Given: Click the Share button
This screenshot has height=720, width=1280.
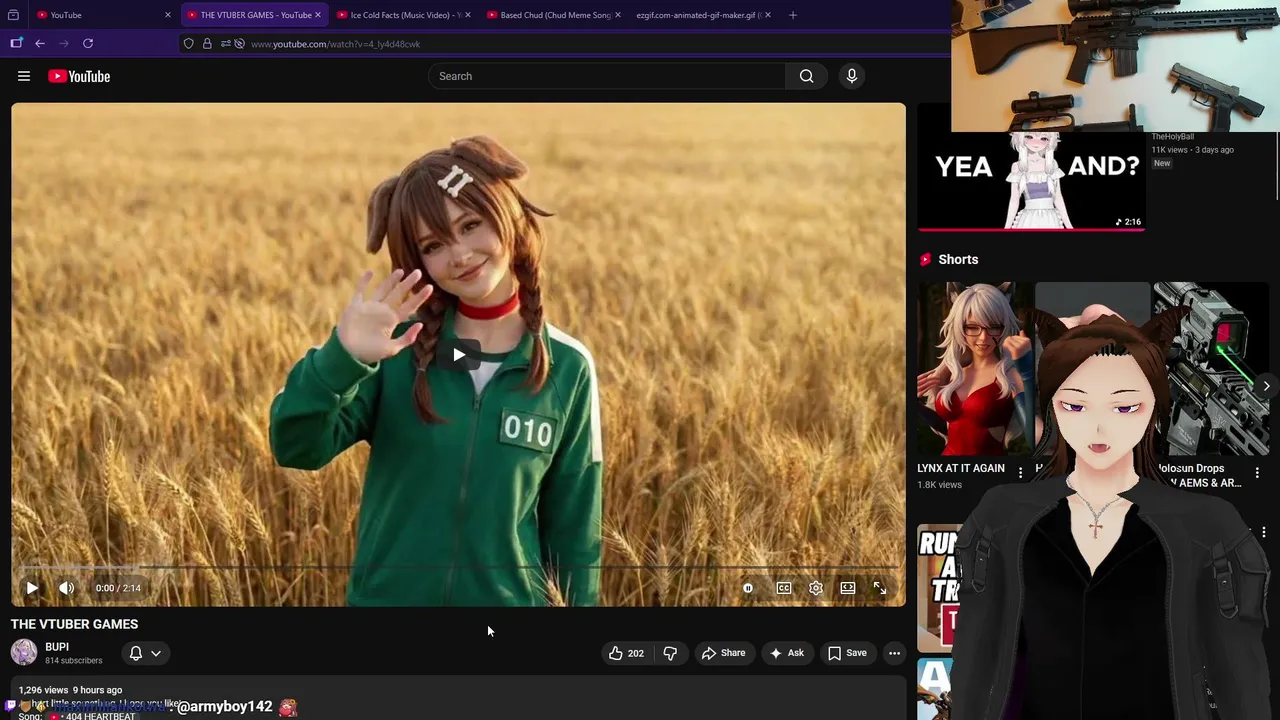Looking at the screenshot, I should click(x=724, y=653).
